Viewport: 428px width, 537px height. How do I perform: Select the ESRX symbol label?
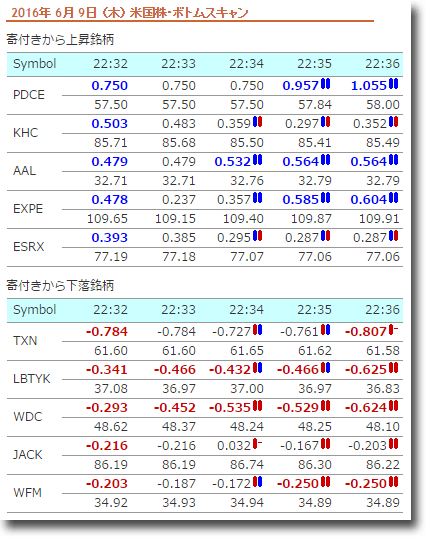tap(29, 247)
